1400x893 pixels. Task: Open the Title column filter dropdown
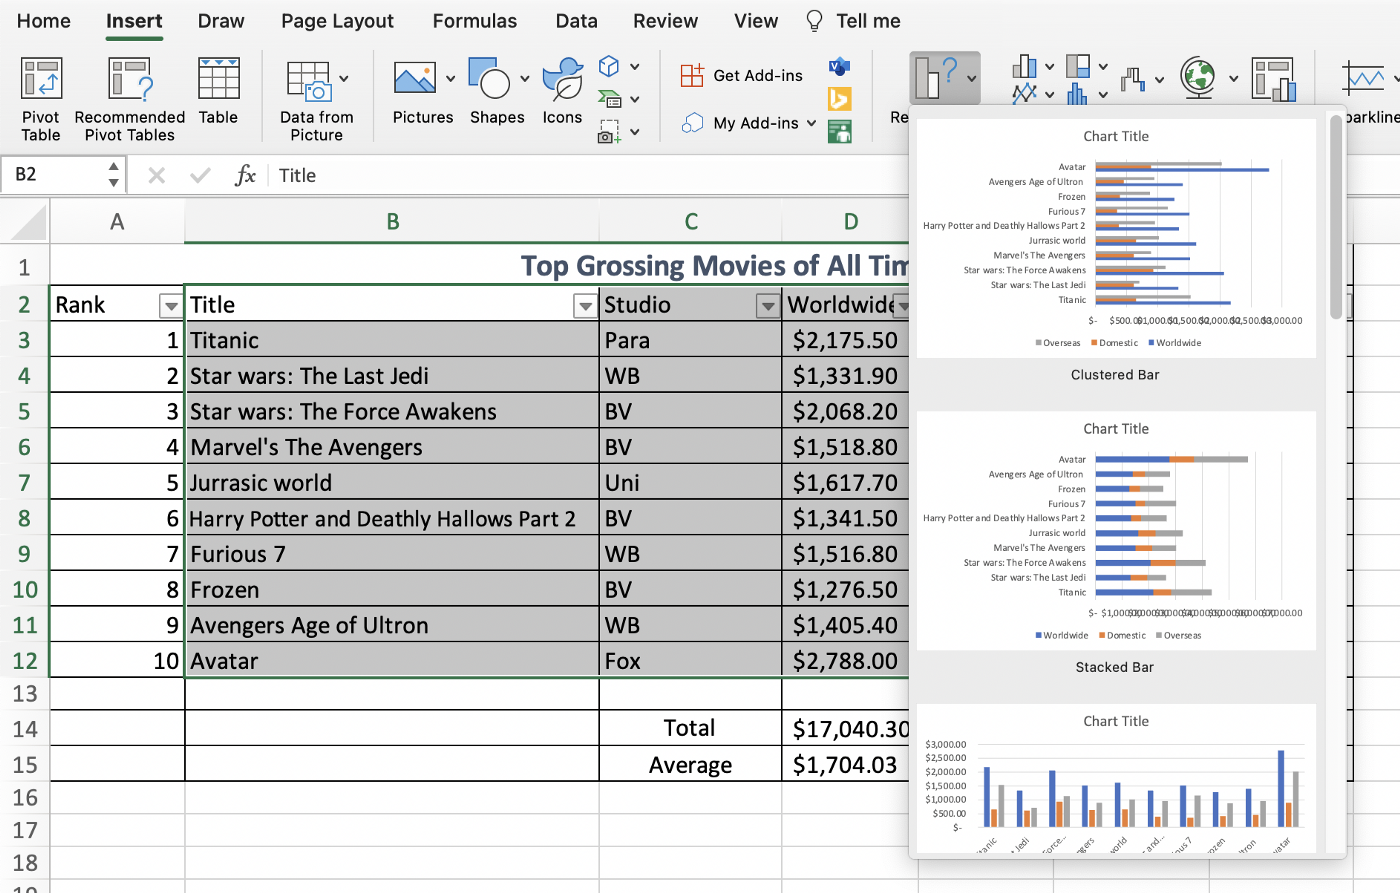click(x=585, y=306)
